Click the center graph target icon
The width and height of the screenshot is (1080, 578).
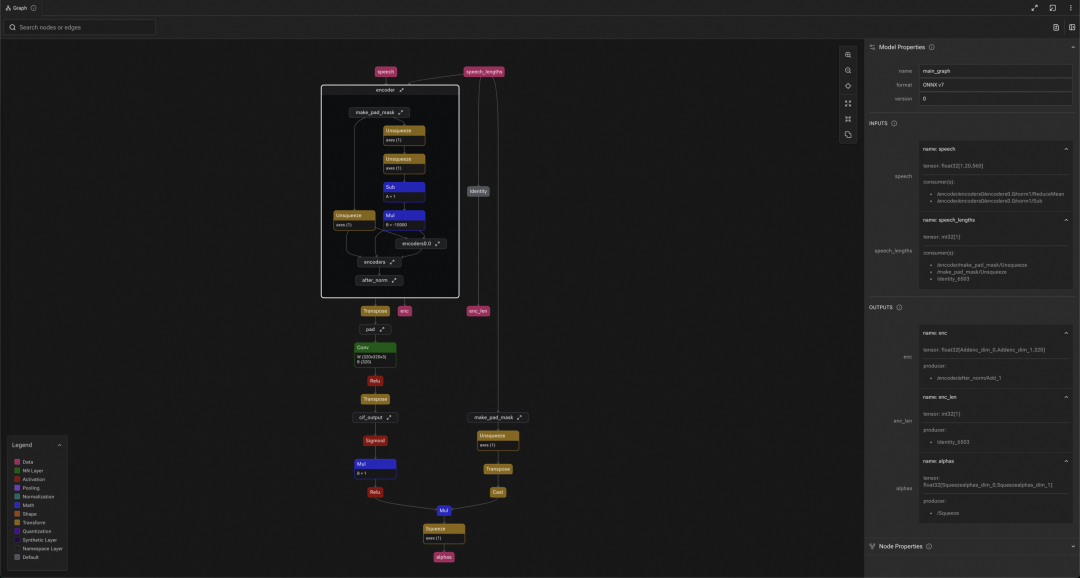848,86
